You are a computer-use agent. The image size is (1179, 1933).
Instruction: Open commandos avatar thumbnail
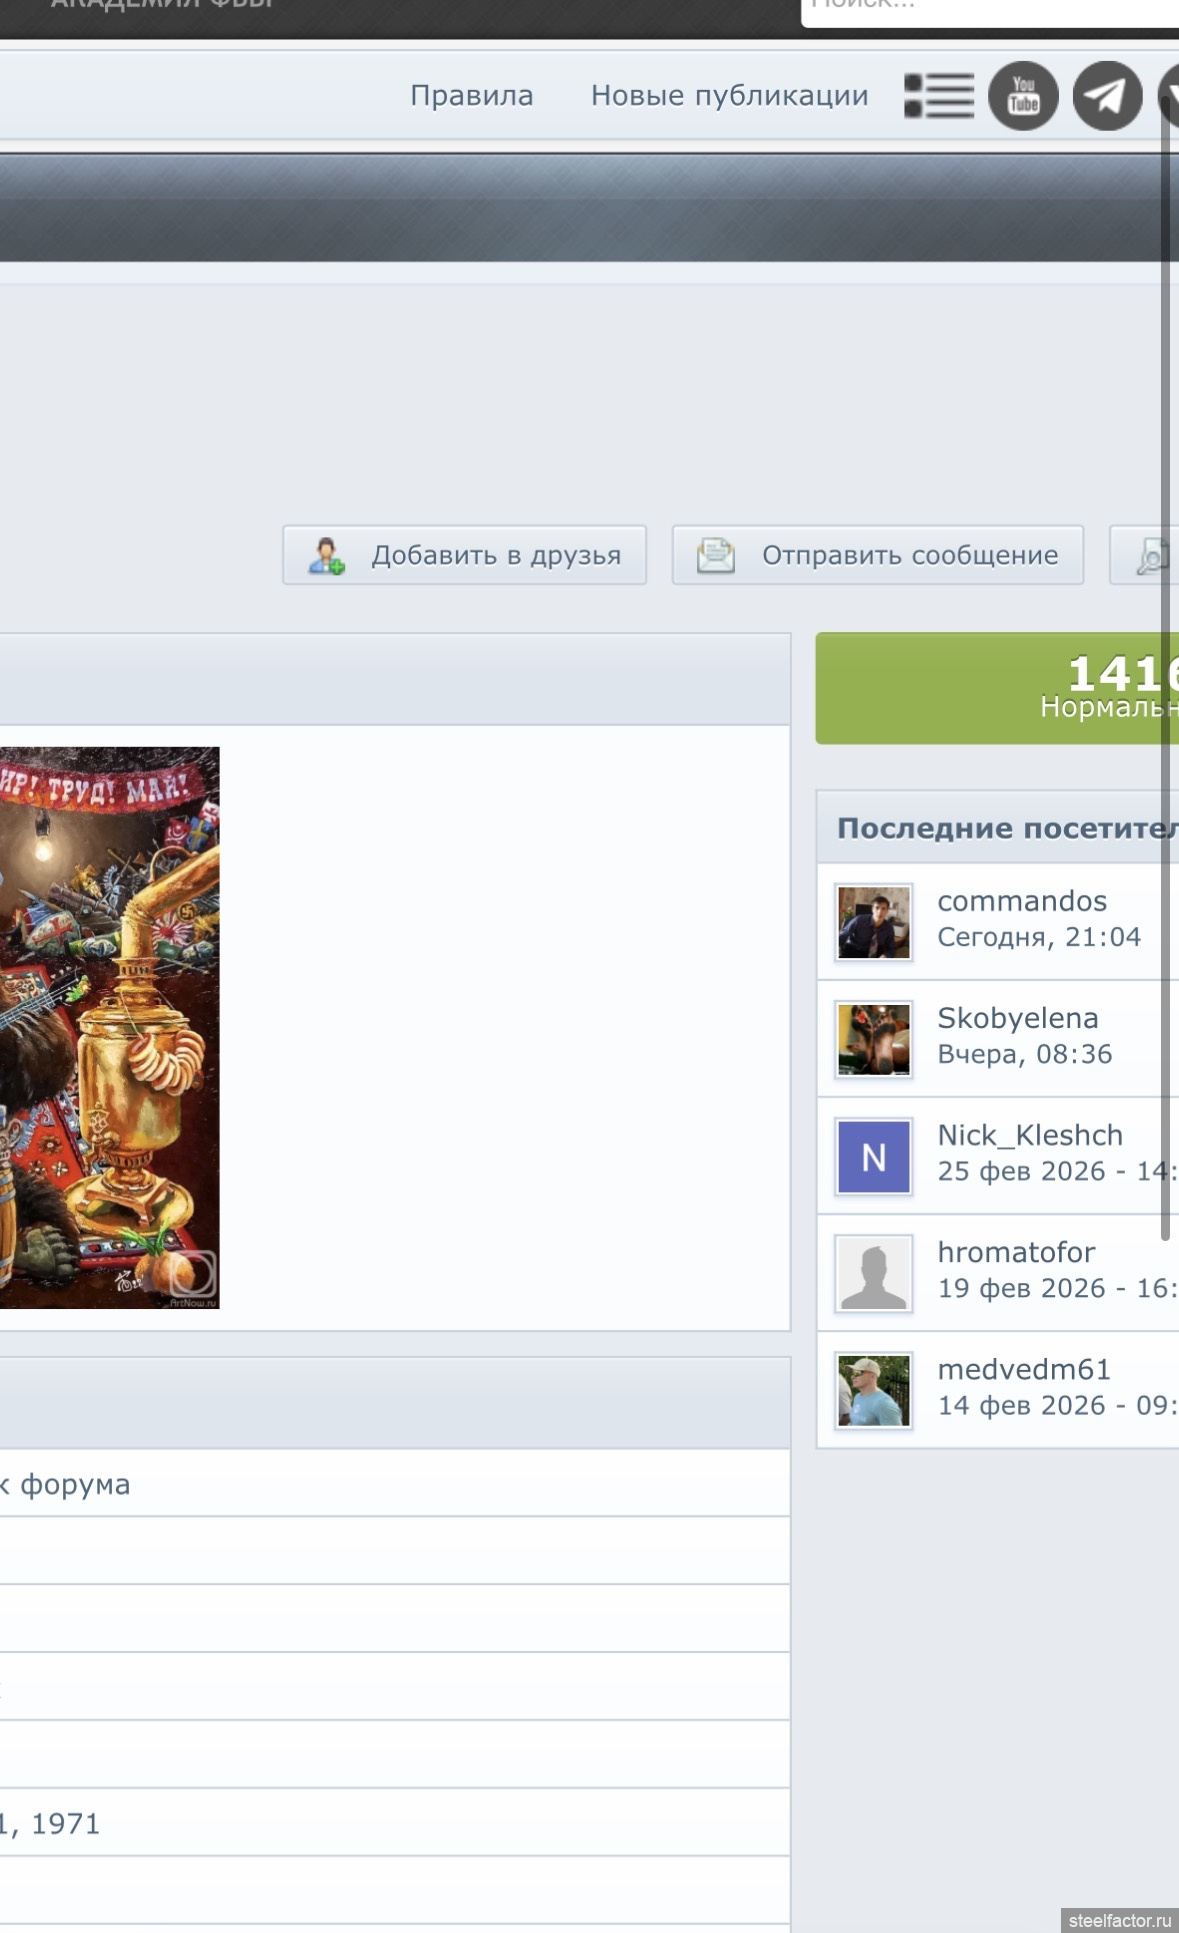[x=874, y=922]
